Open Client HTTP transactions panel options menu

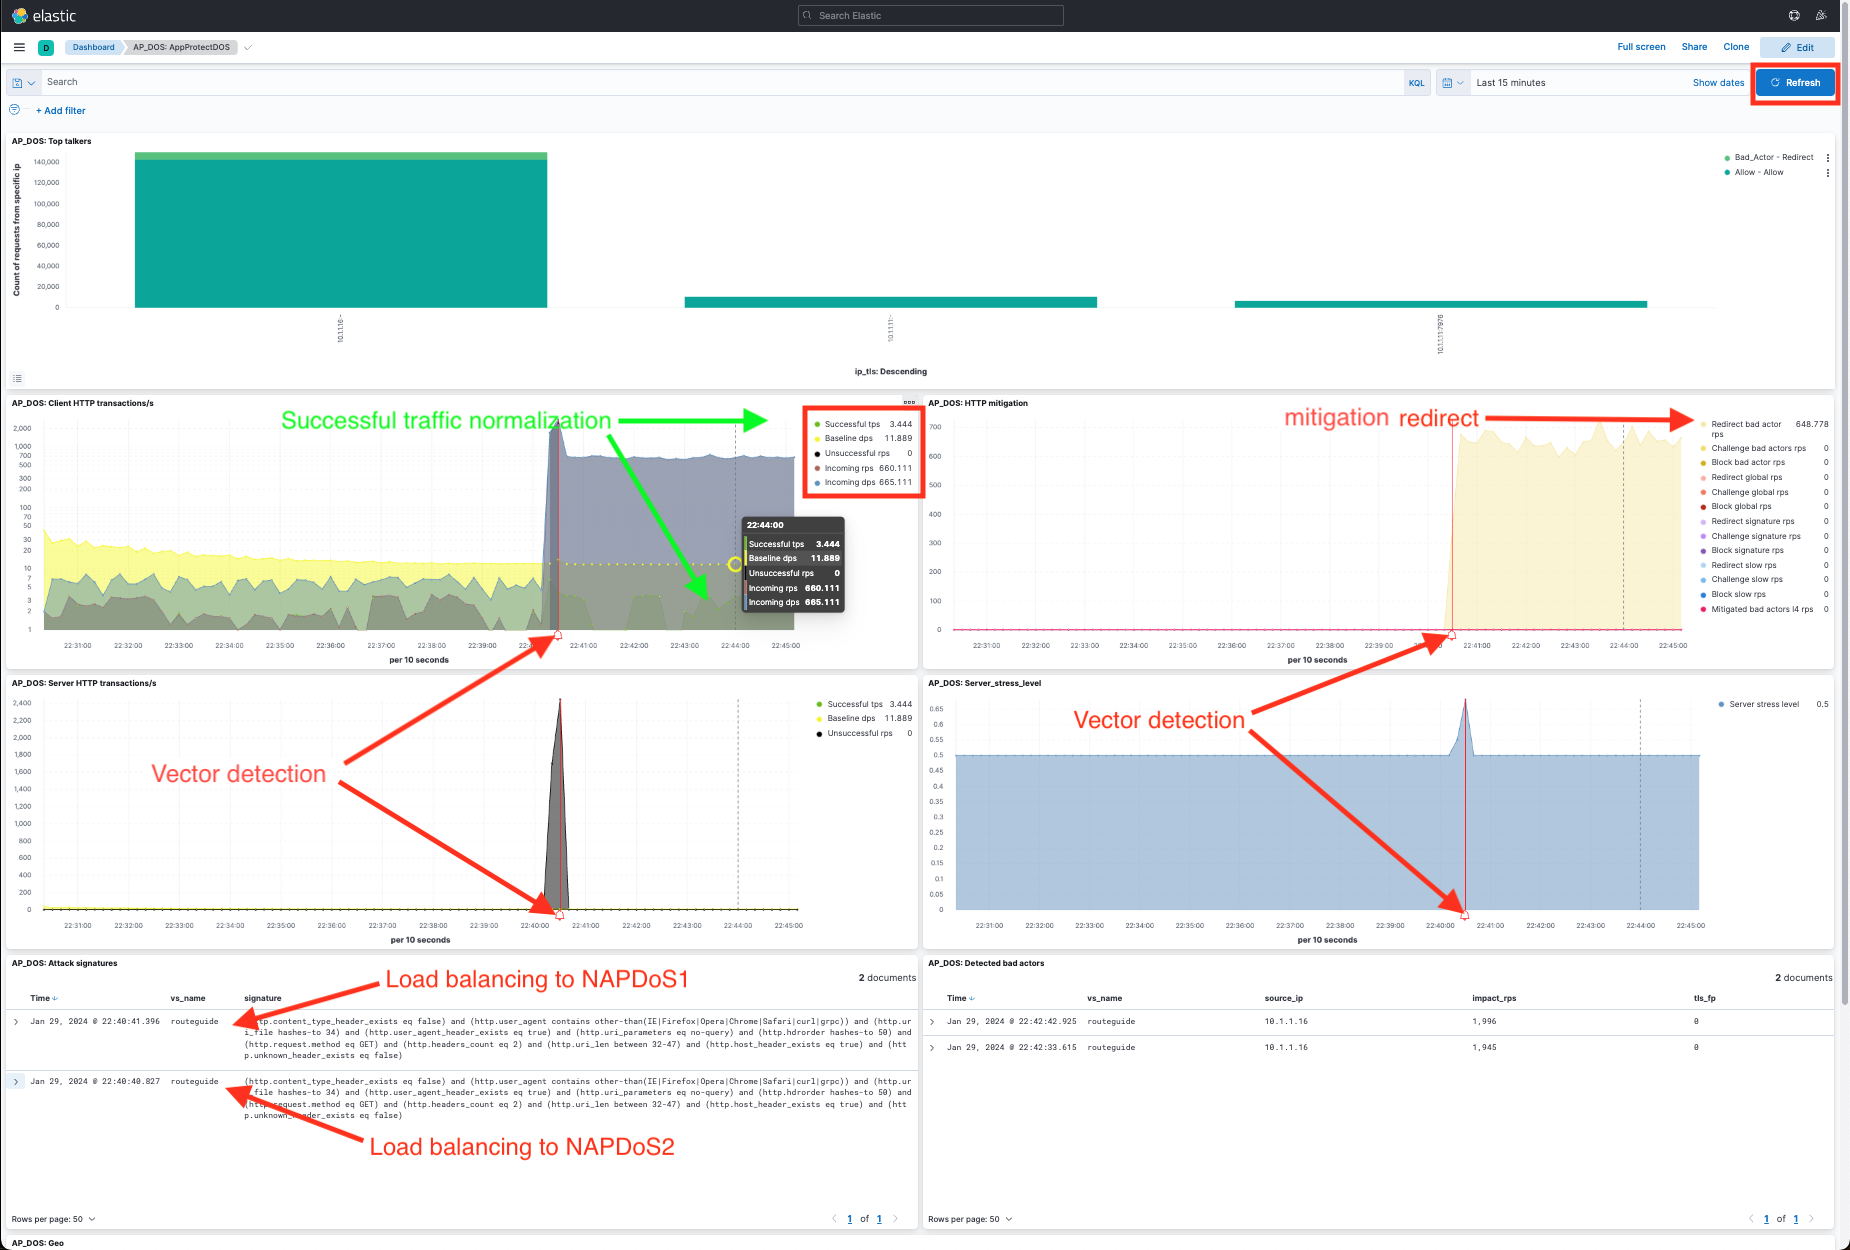tap(909, 402)
